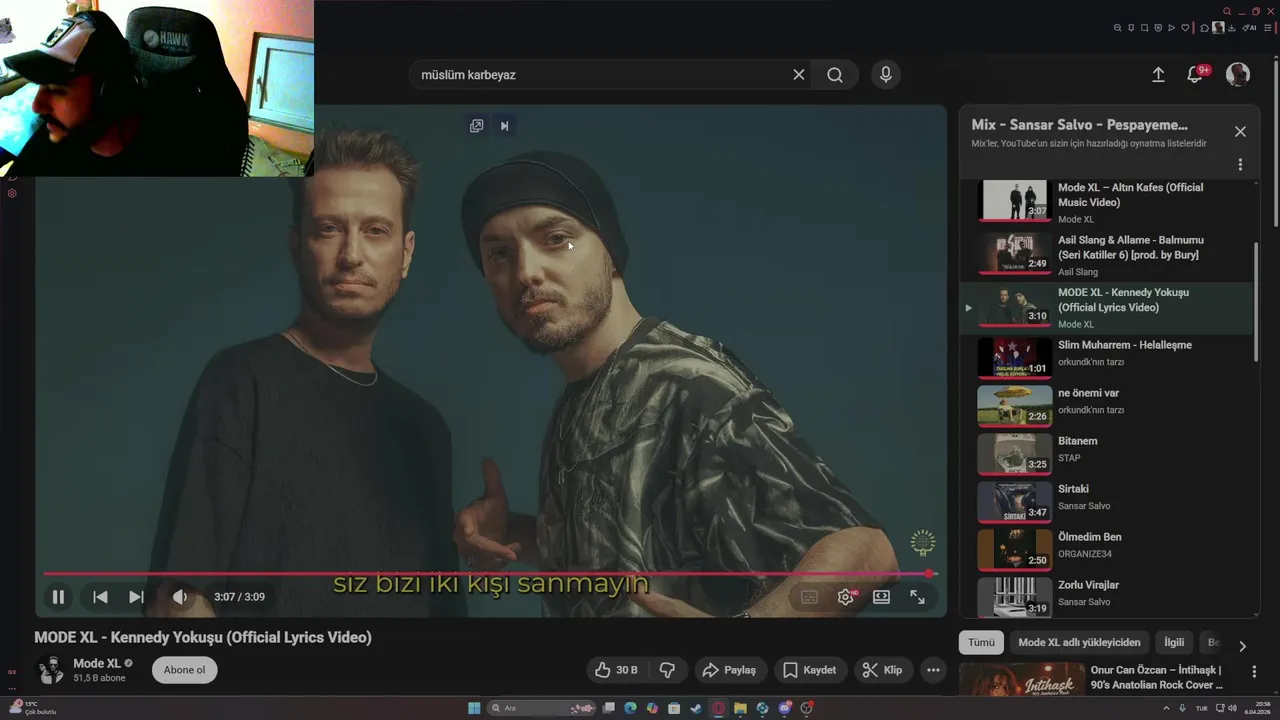Play Ölmedim Ben by ORGANIZE34
The height and width of the screenshot is (720, 1280).
click(1105, 548)
